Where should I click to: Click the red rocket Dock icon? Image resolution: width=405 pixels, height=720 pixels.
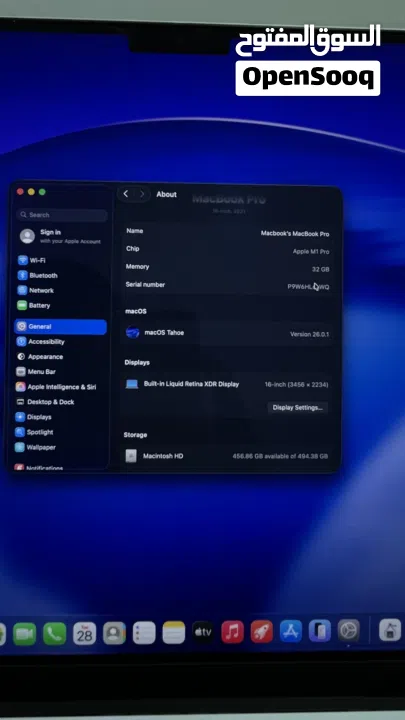(x=262, y=631)
